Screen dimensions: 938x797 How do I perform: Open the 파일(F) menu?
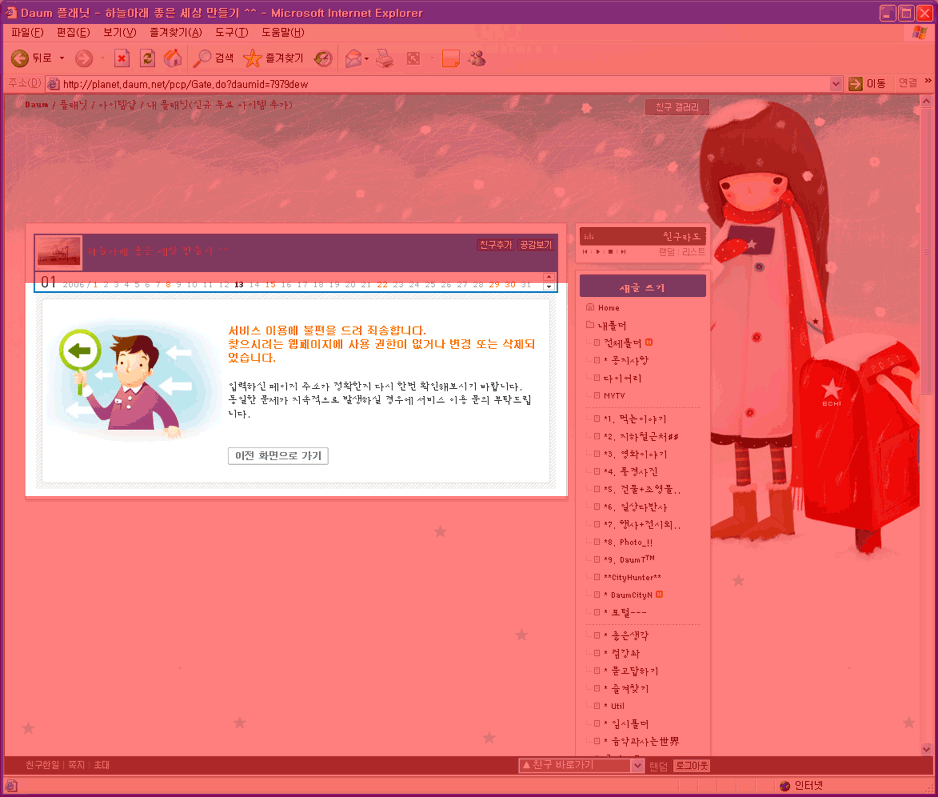[28, 32]
